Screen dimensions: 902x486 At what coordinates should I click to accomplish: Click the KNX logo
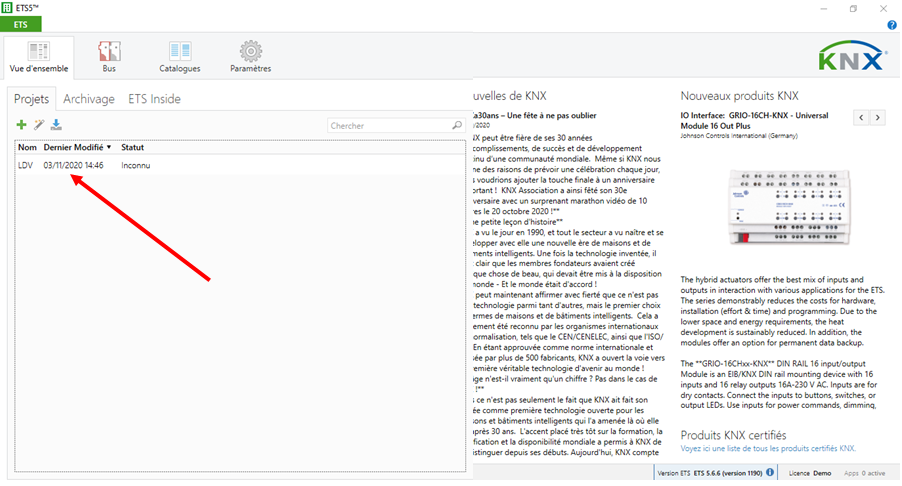click(x=852, y=56)
